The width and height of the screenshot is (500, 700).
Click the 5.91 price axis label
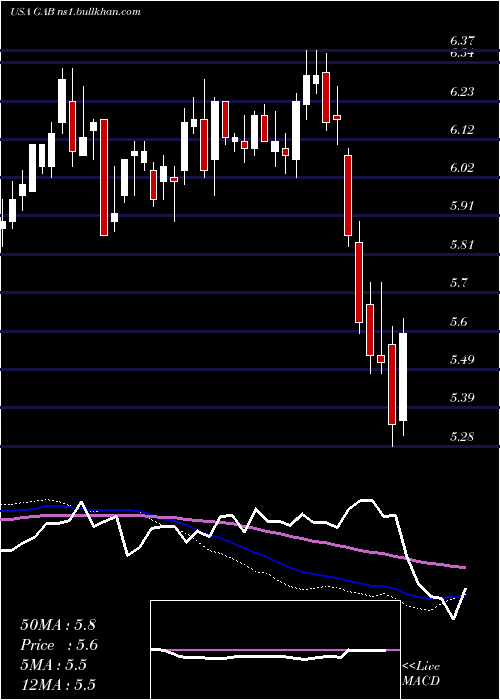pos(462,206)
